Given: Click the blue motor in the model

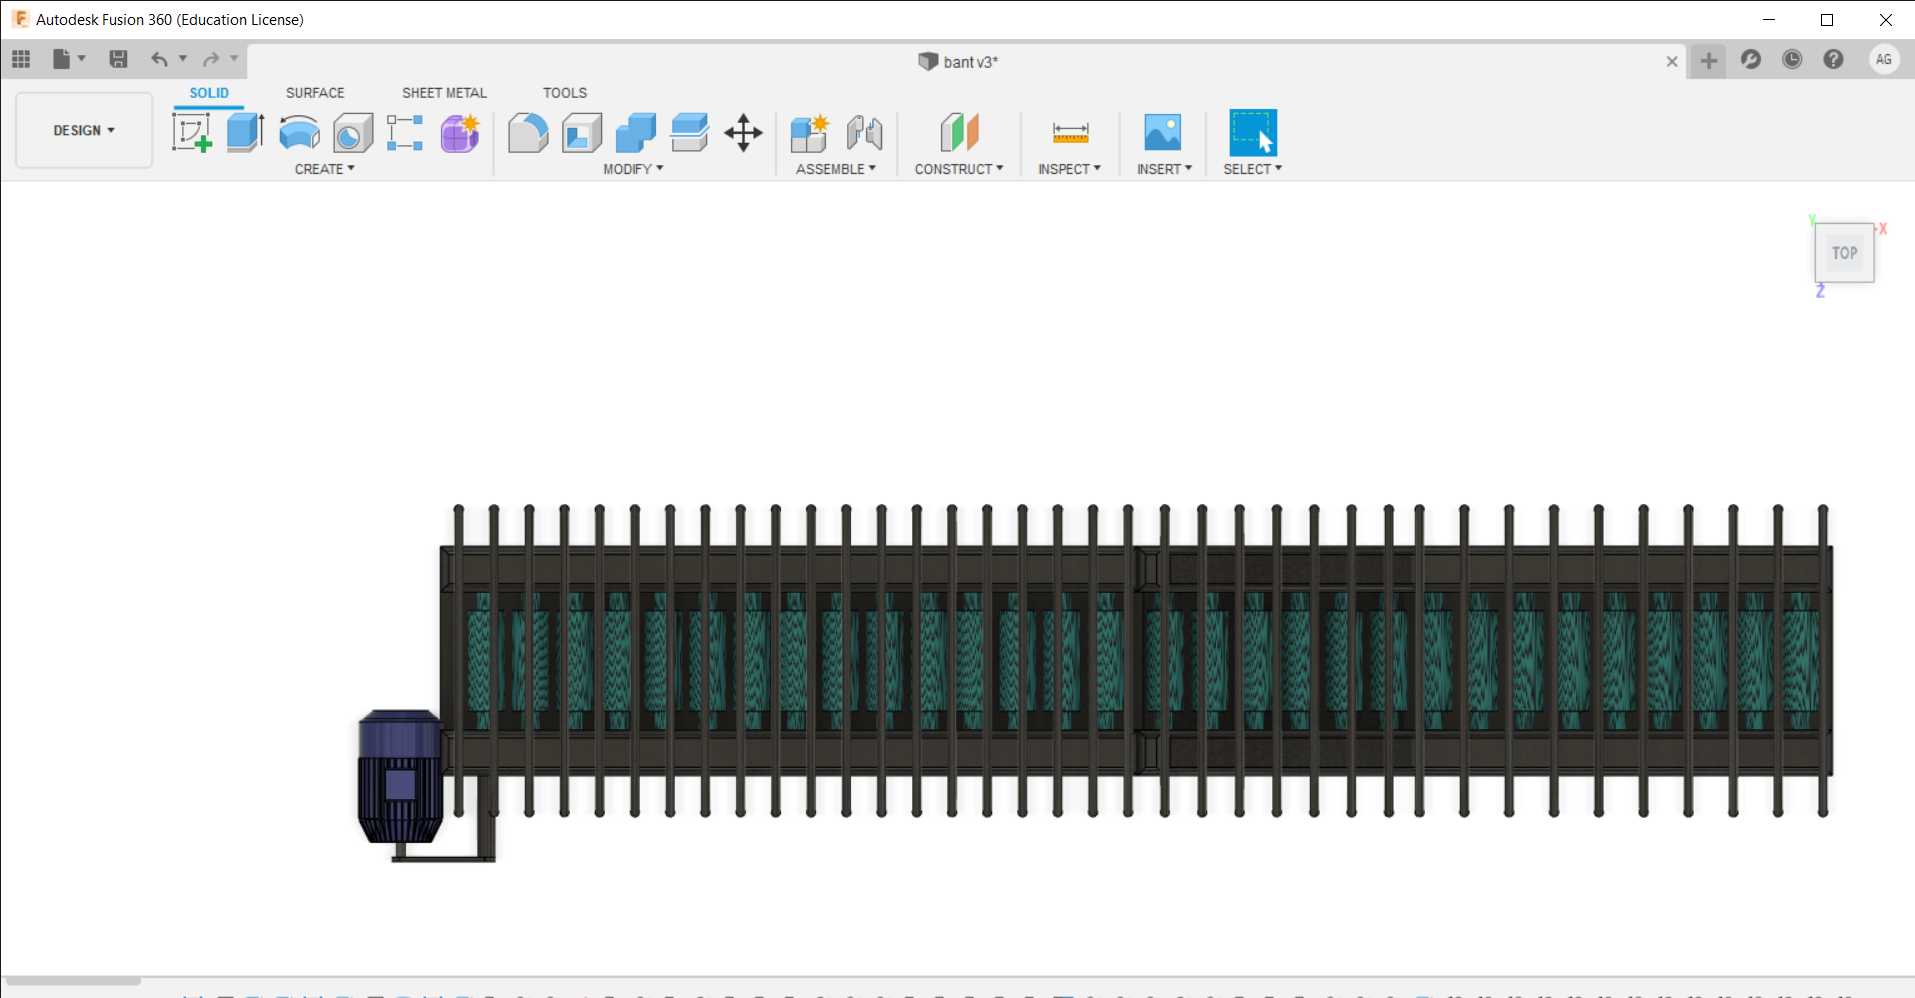Looking at the screenshot, I should coord(400,776).
